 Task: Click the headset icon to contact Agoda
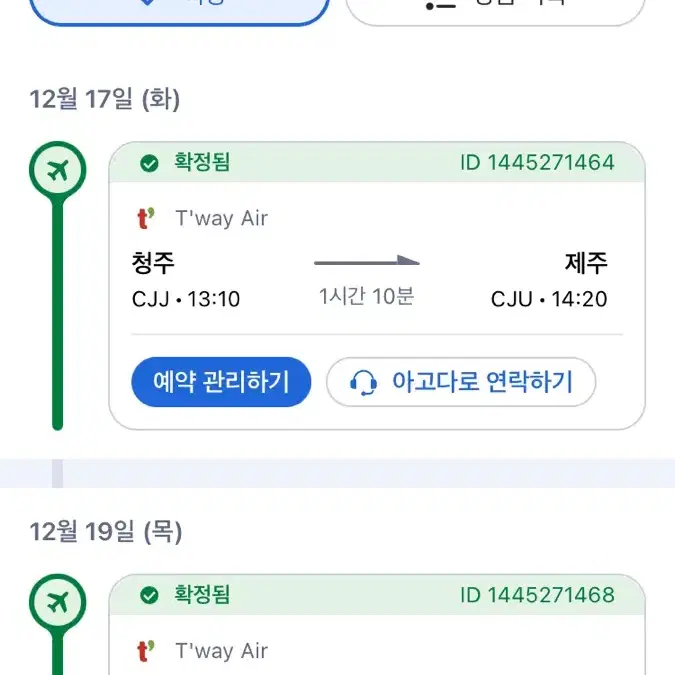click(x=364, y=382)
